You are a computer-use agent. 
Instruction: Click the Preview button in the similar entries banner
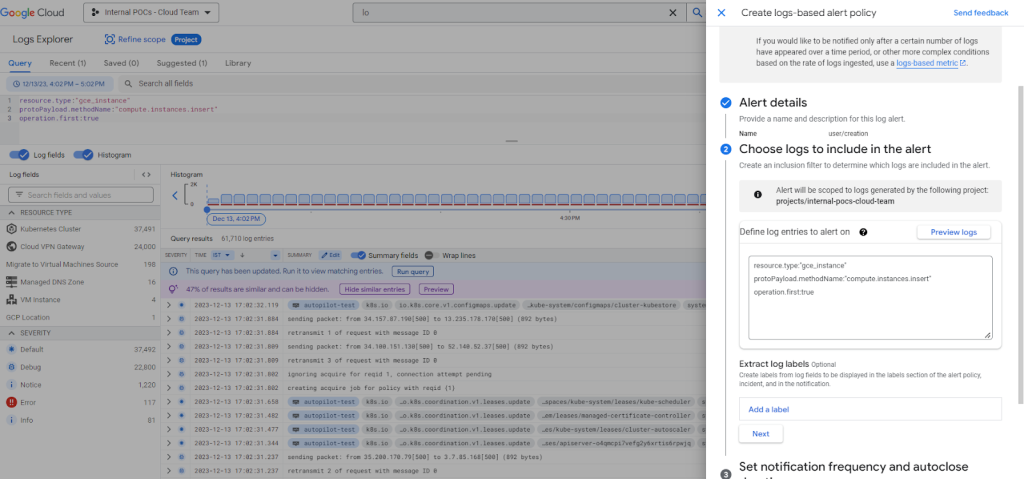(436, 289)
